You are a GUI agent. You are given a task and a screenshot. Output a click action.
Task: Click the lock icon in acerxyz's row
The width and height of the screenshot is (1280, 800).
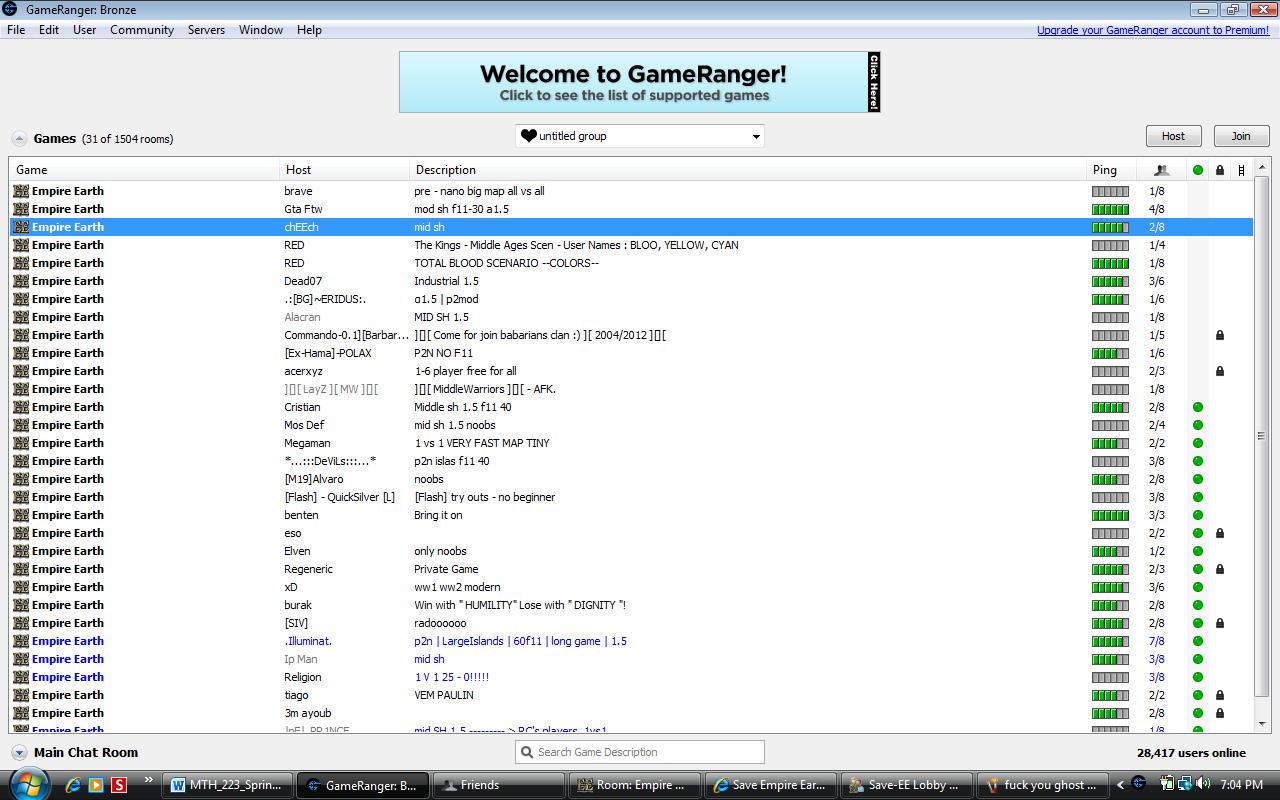pos(1220,371)
